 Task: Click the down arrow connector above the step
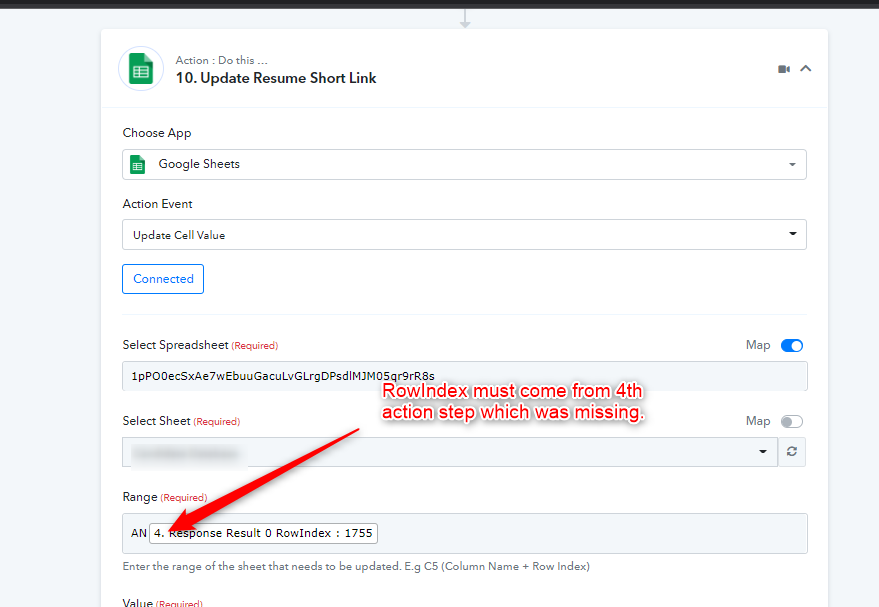[x=465, y=17]
